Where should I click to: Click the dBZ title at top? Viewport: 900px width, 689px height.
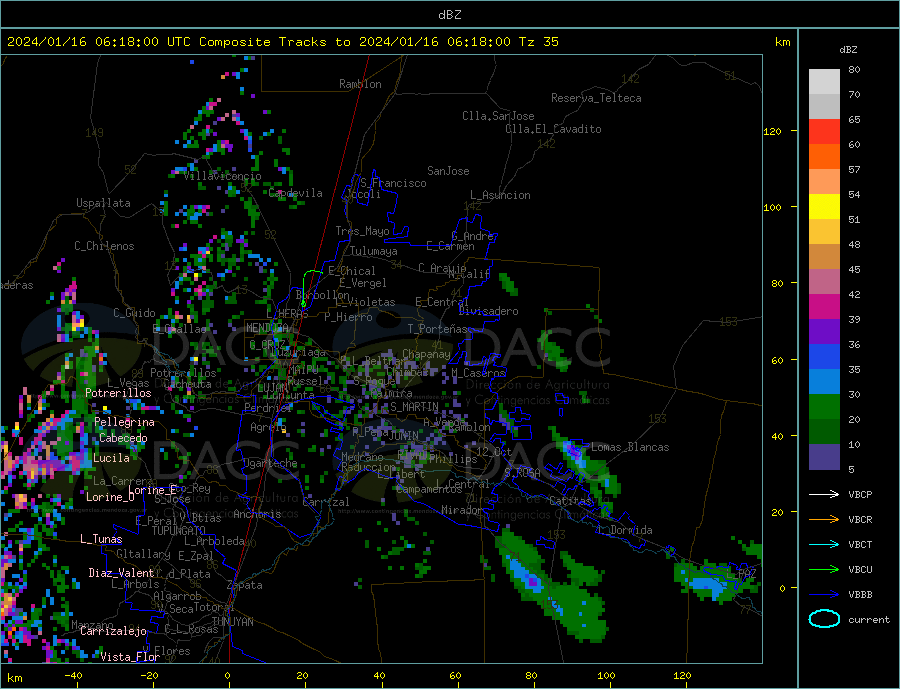tap(449, 15)
